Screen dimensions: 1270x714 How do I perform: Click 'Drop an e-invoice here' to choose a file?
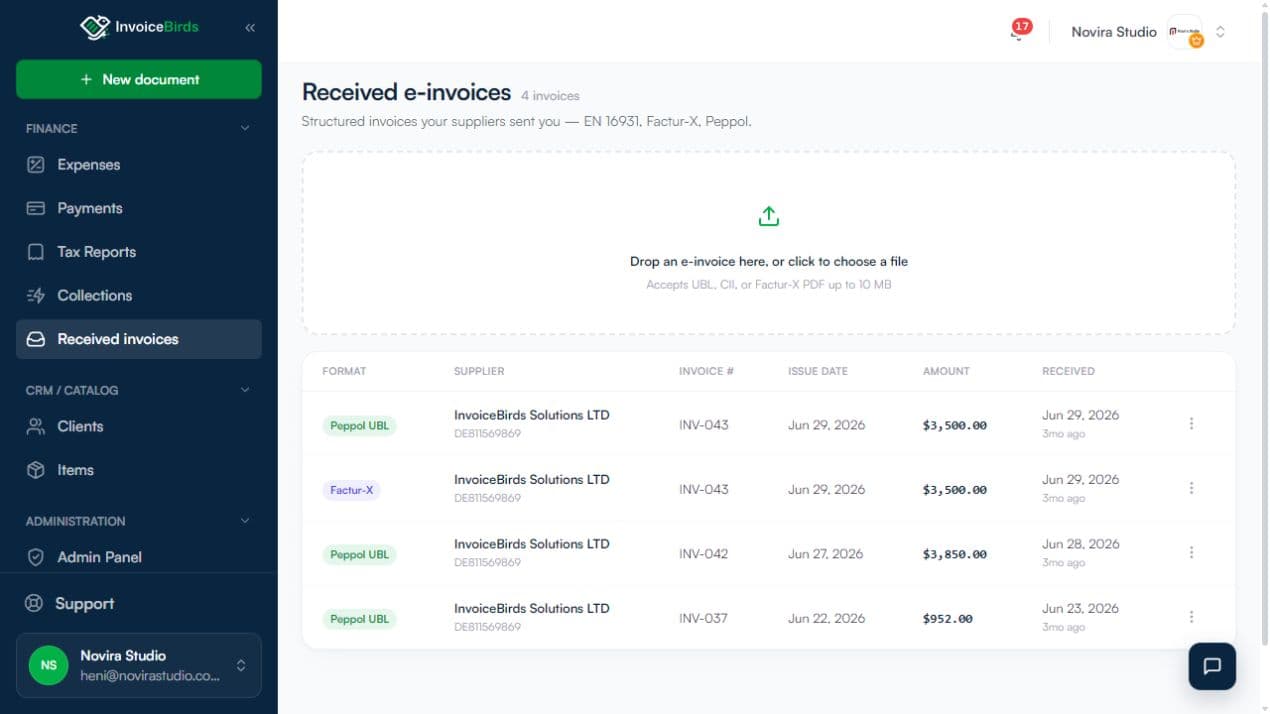pyautogui.click(x=768, y=261)
